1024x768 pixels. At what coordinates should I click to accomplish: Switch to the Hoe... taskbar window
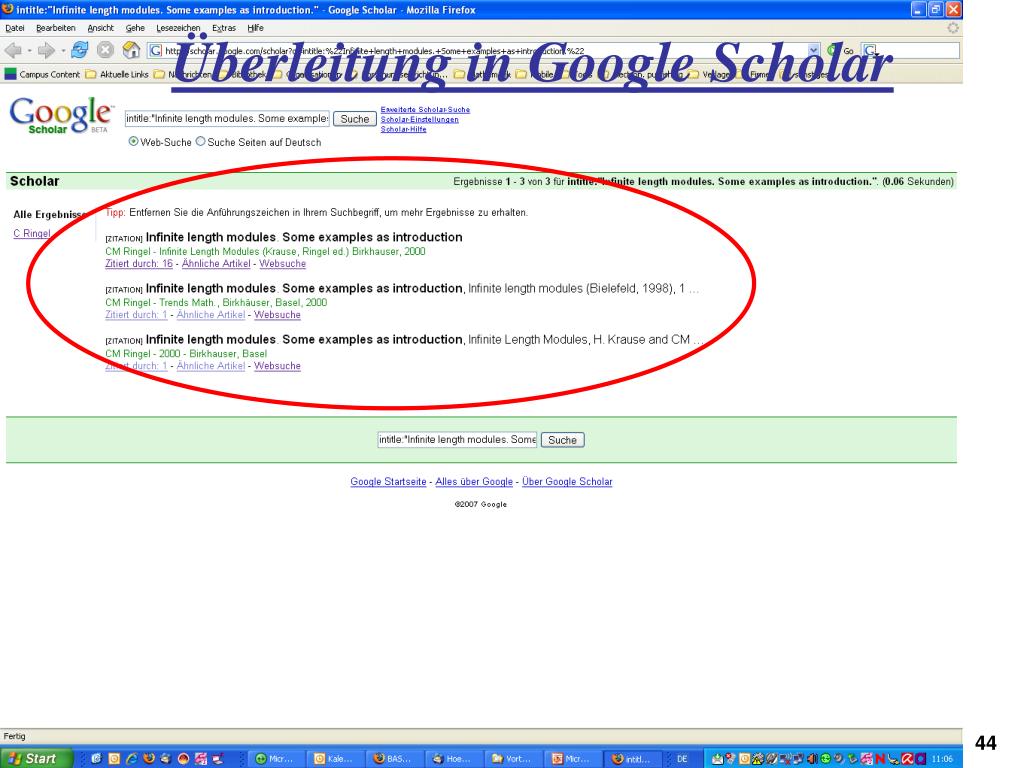coord(454,759)
